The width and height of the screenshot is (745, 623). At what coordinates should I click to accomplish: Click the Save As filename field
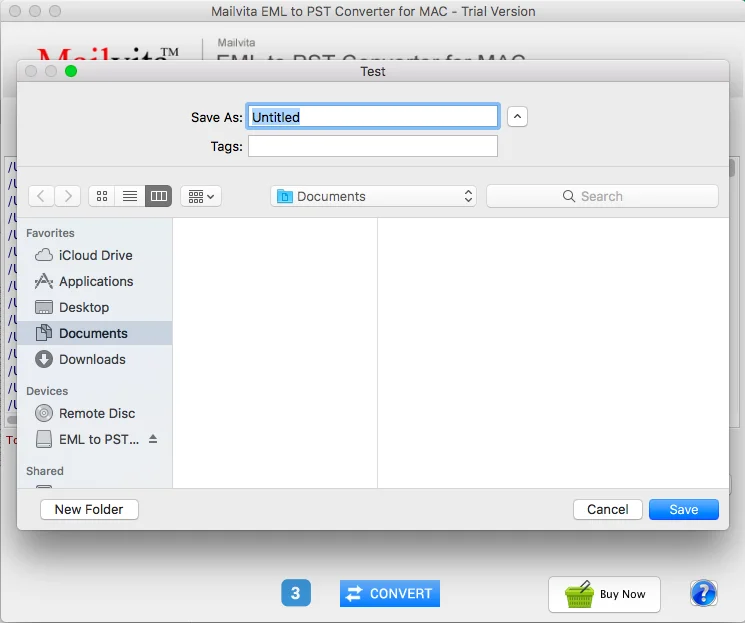pyautogui.click(x=373, y=116)
